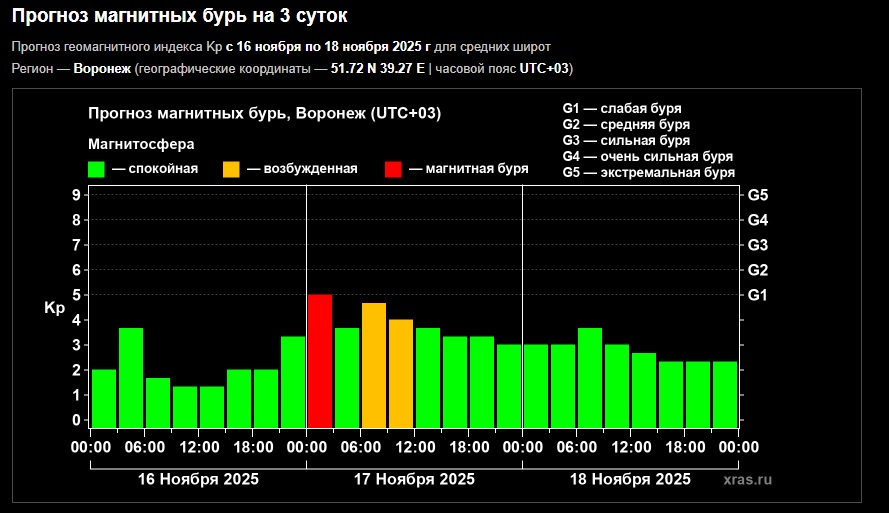
Task: Click the taller orange bar on 17 November
Action: pos(374,365)
